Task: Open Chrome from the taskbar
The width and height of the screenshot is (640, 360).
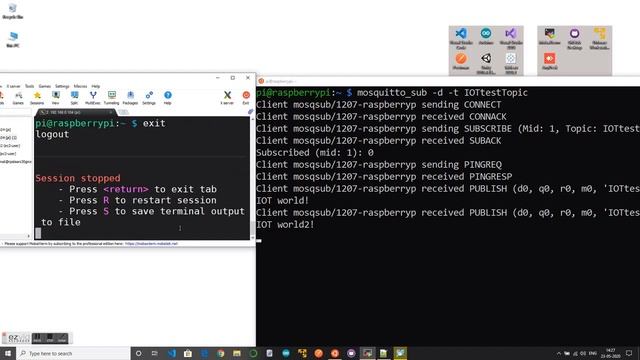Action: (220, 353)
